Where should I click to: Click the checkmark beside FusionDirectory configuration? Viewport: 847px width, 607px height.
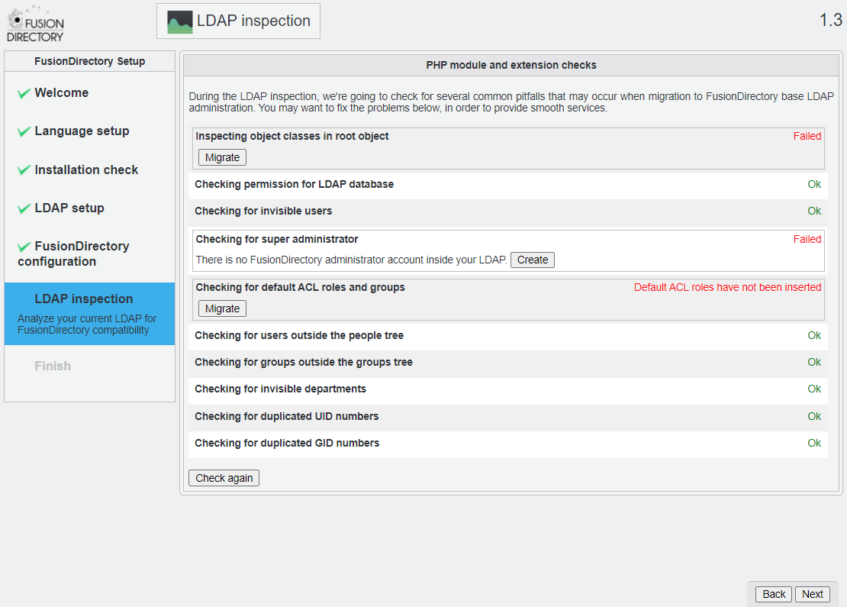24,247
